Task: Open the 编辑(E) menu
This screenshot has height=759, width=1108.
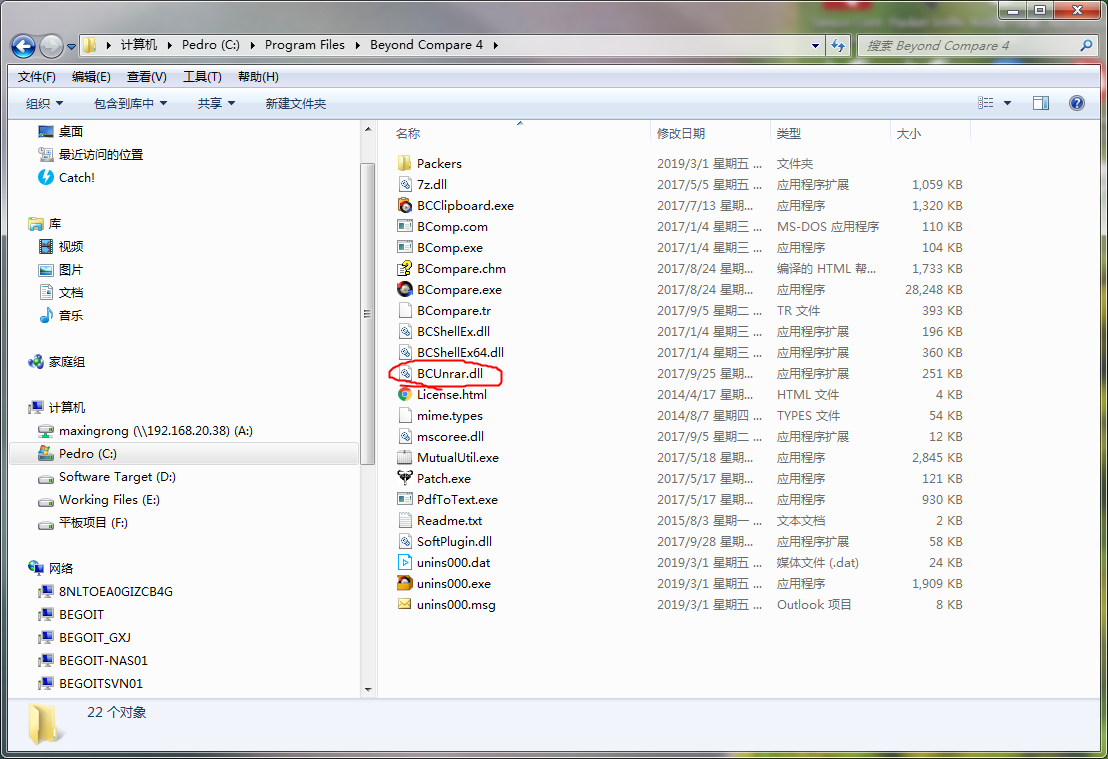Action: point(91,76)
